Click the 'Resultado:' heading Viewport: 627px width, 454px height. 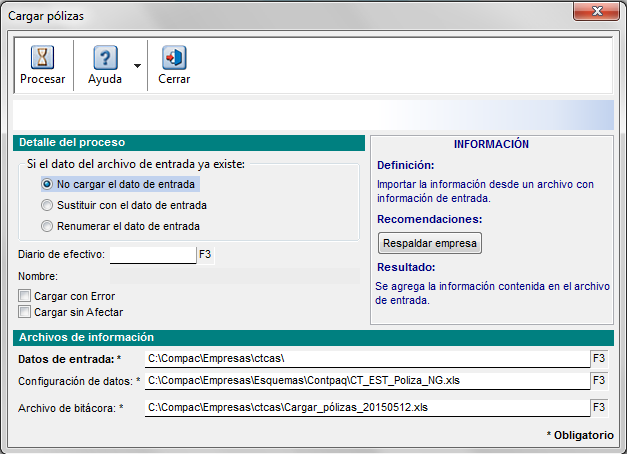click(406, 267)
